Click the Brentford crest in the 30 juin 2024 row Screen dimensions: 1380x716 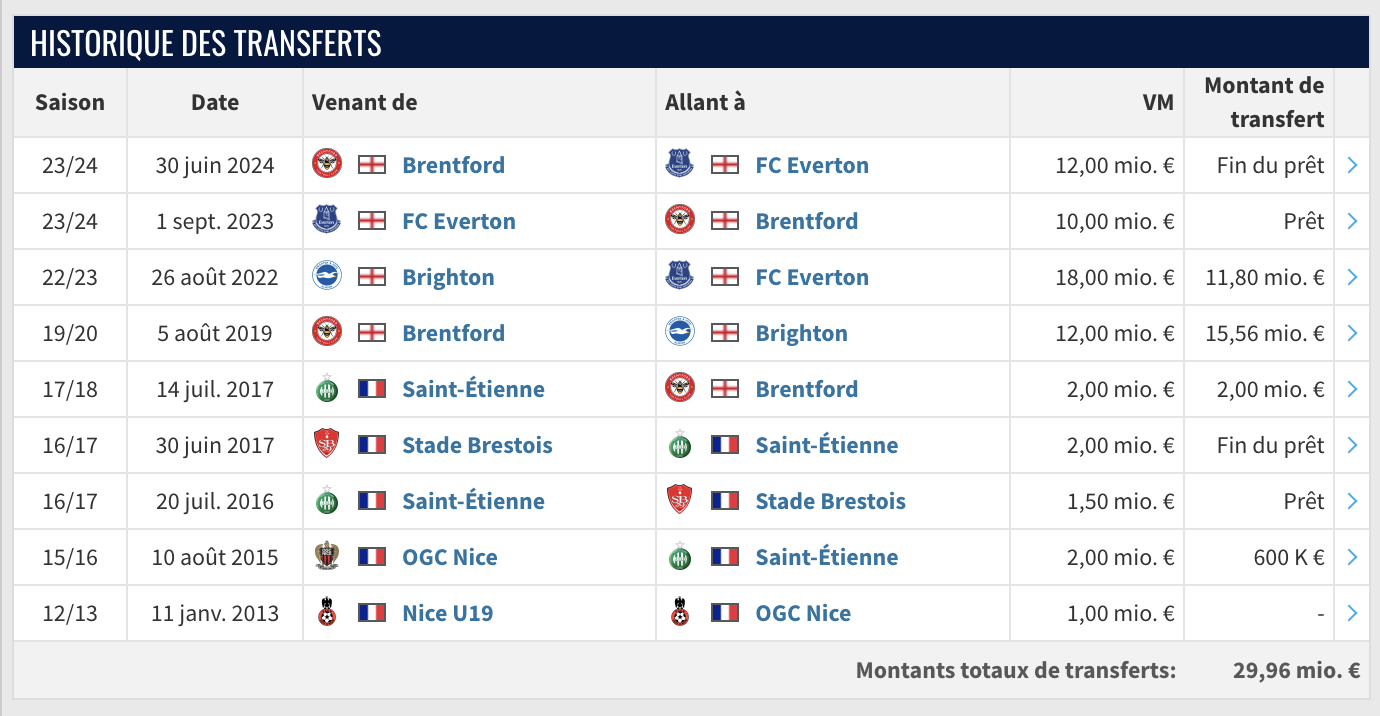(327, 165)
